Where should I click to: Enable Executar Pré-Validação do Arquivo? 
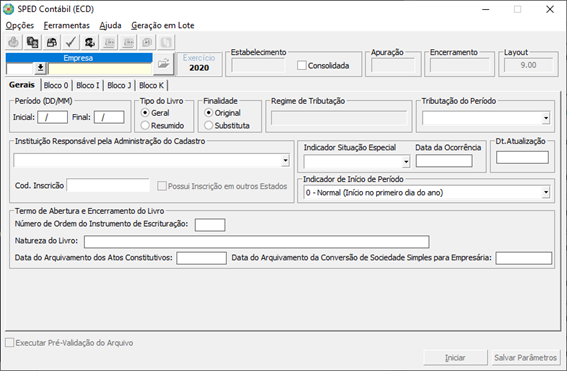pos(9,342)
